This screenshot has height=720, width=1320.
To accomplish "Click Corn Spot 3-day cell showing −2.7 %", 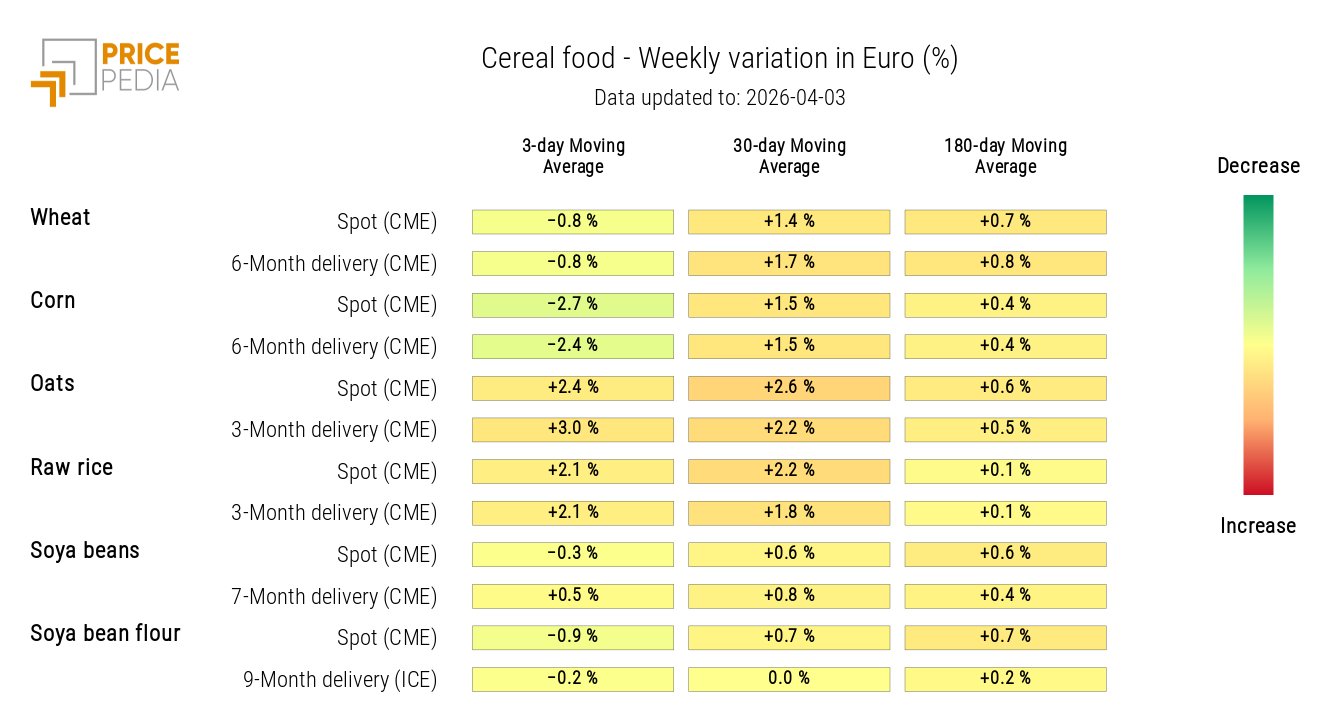I will click(573, 304).
